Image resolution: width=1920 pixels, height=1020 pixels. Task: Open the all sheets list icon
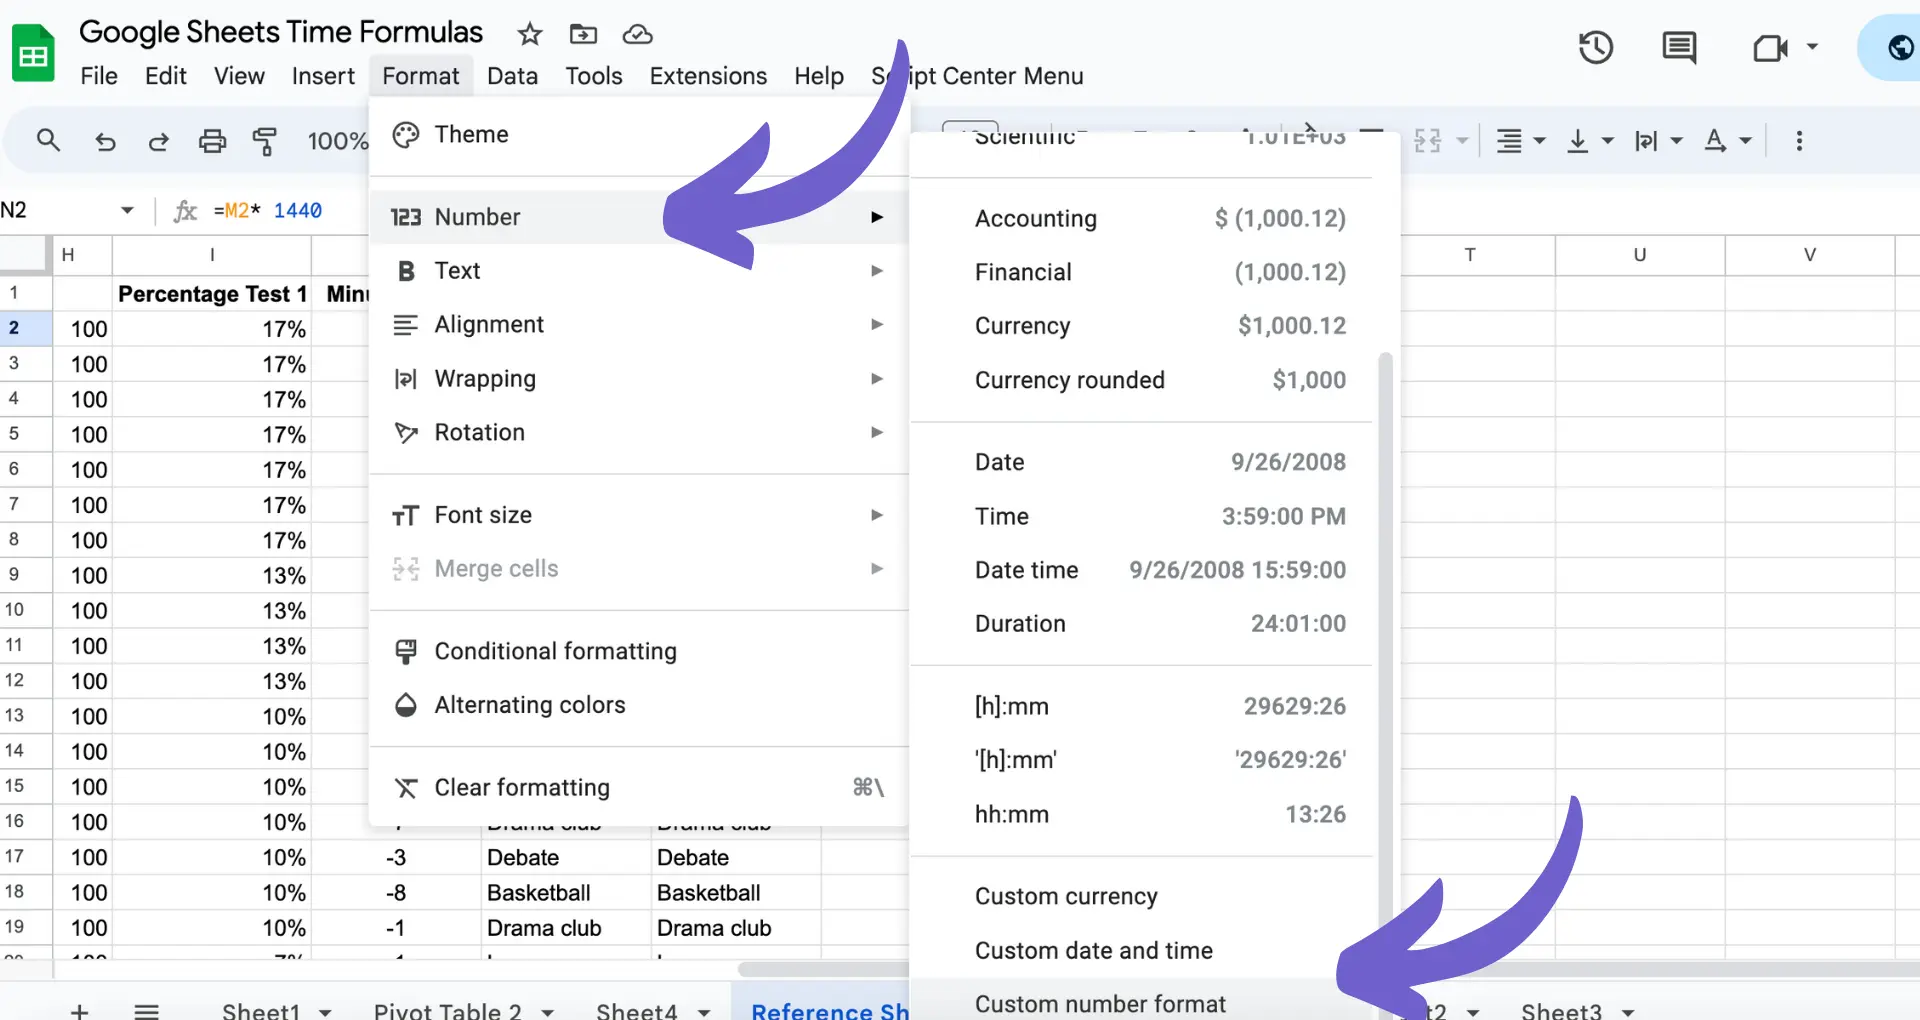tap(147, 1011)
